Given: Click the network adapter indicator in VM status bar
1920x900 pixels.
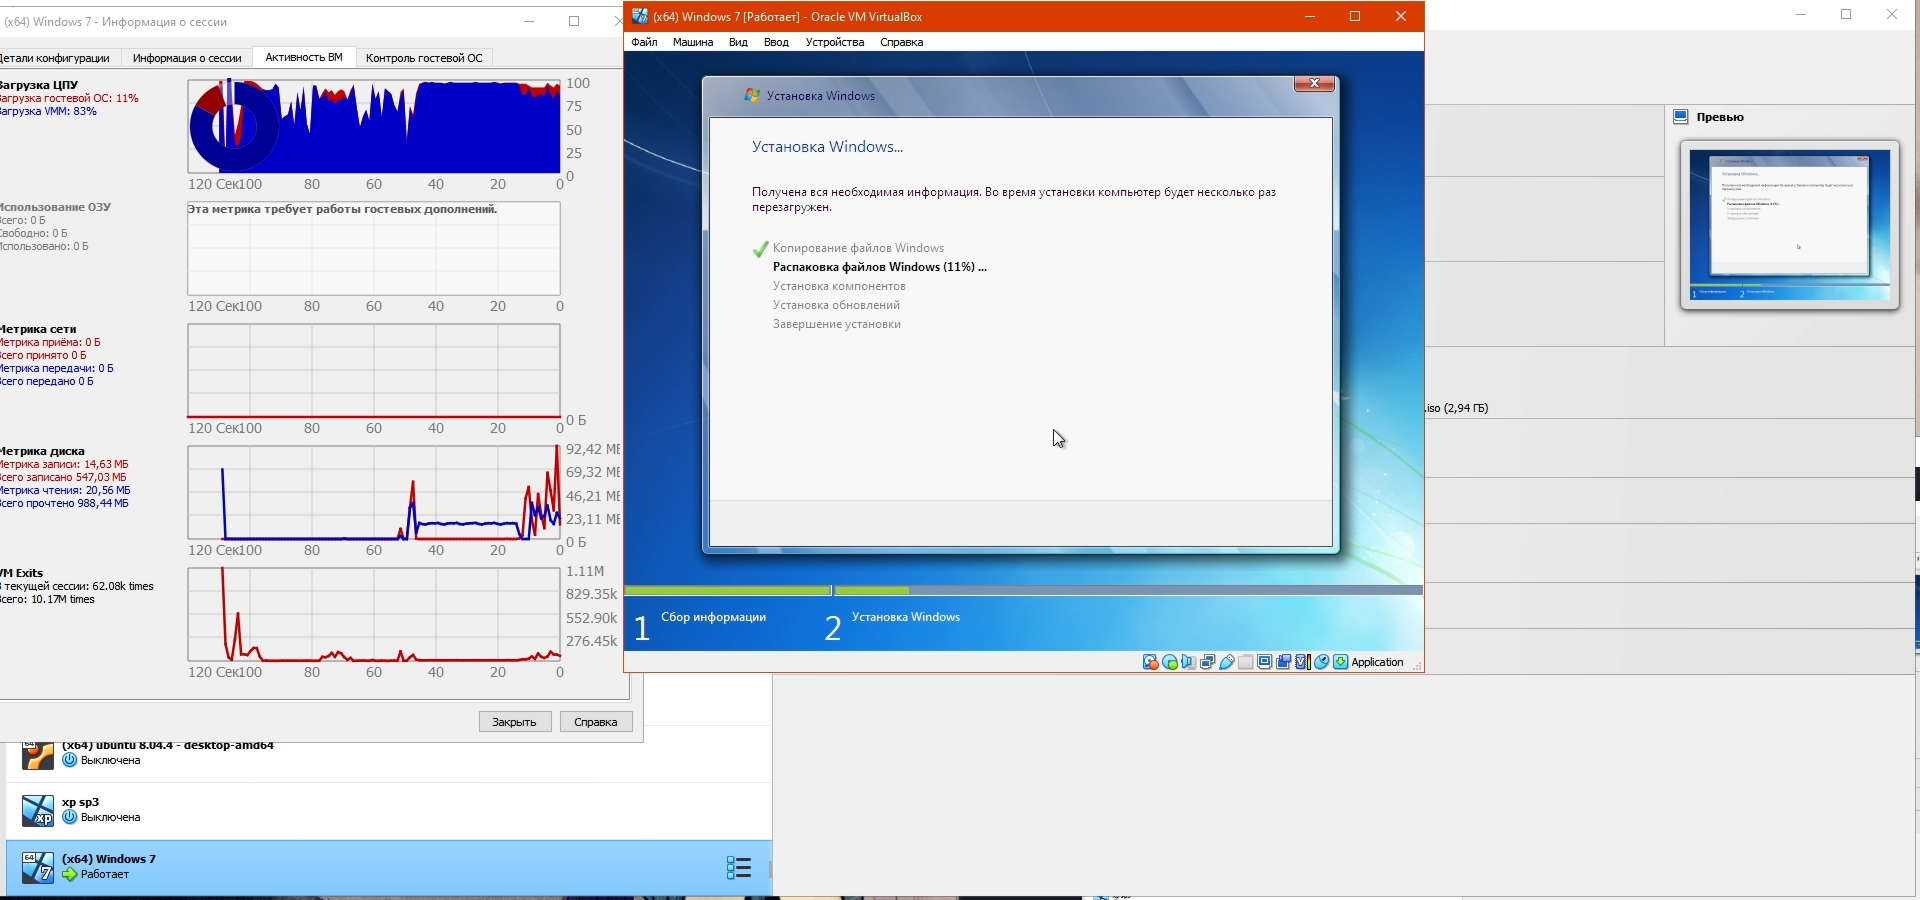Looking at the screenshot, I should tap(1208, 662).
